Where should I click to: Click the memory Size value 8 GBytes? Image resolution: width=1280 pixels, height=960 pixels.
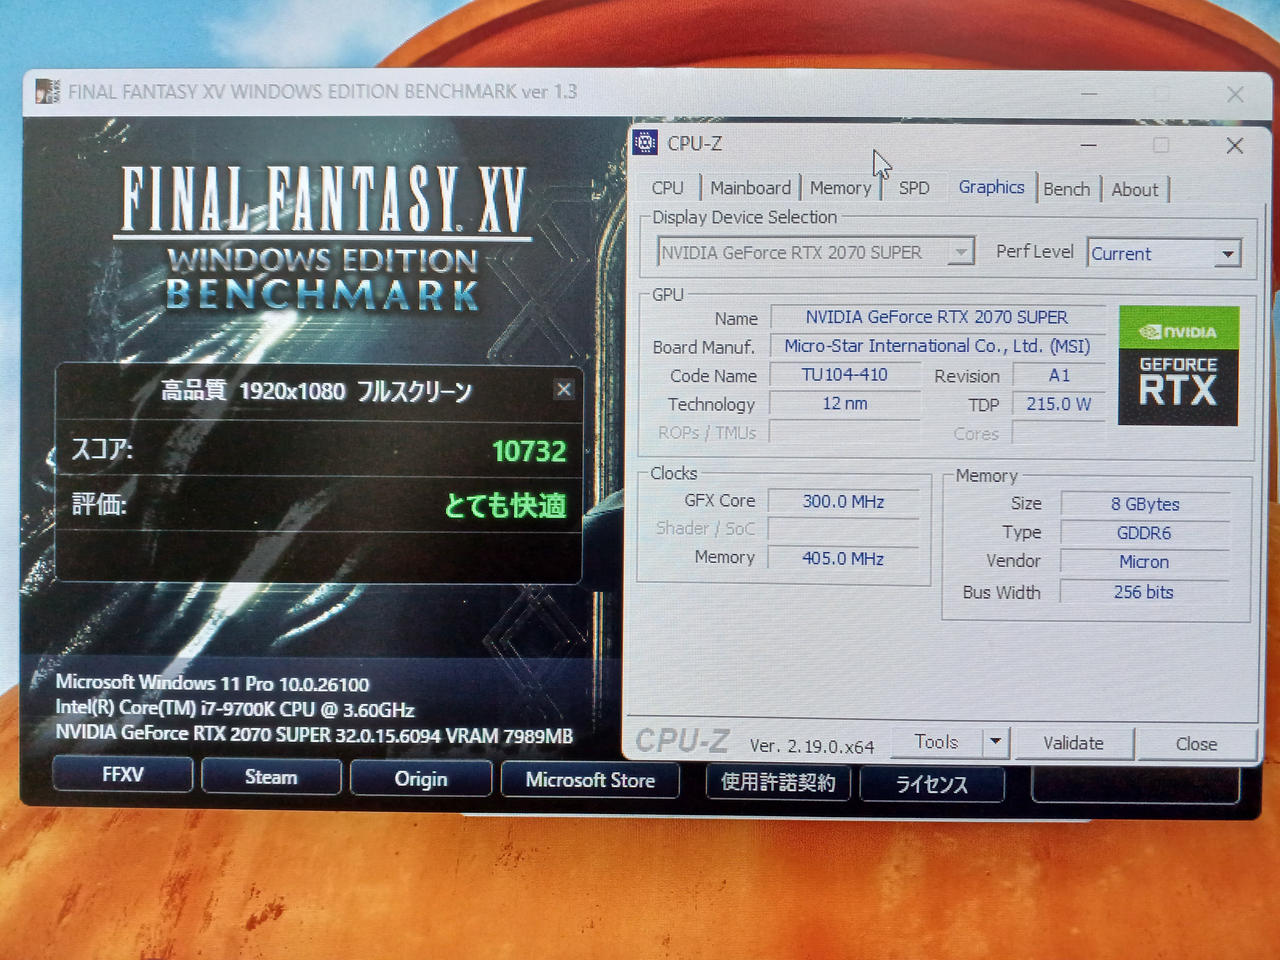click(x=1145, y=504)
